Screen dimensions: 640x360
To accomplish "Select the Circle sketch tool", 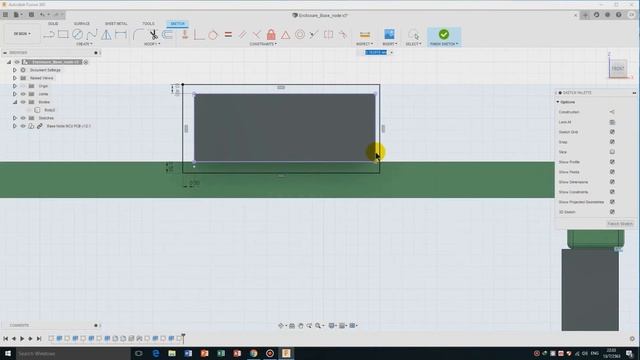I will (x=78, y=35).
